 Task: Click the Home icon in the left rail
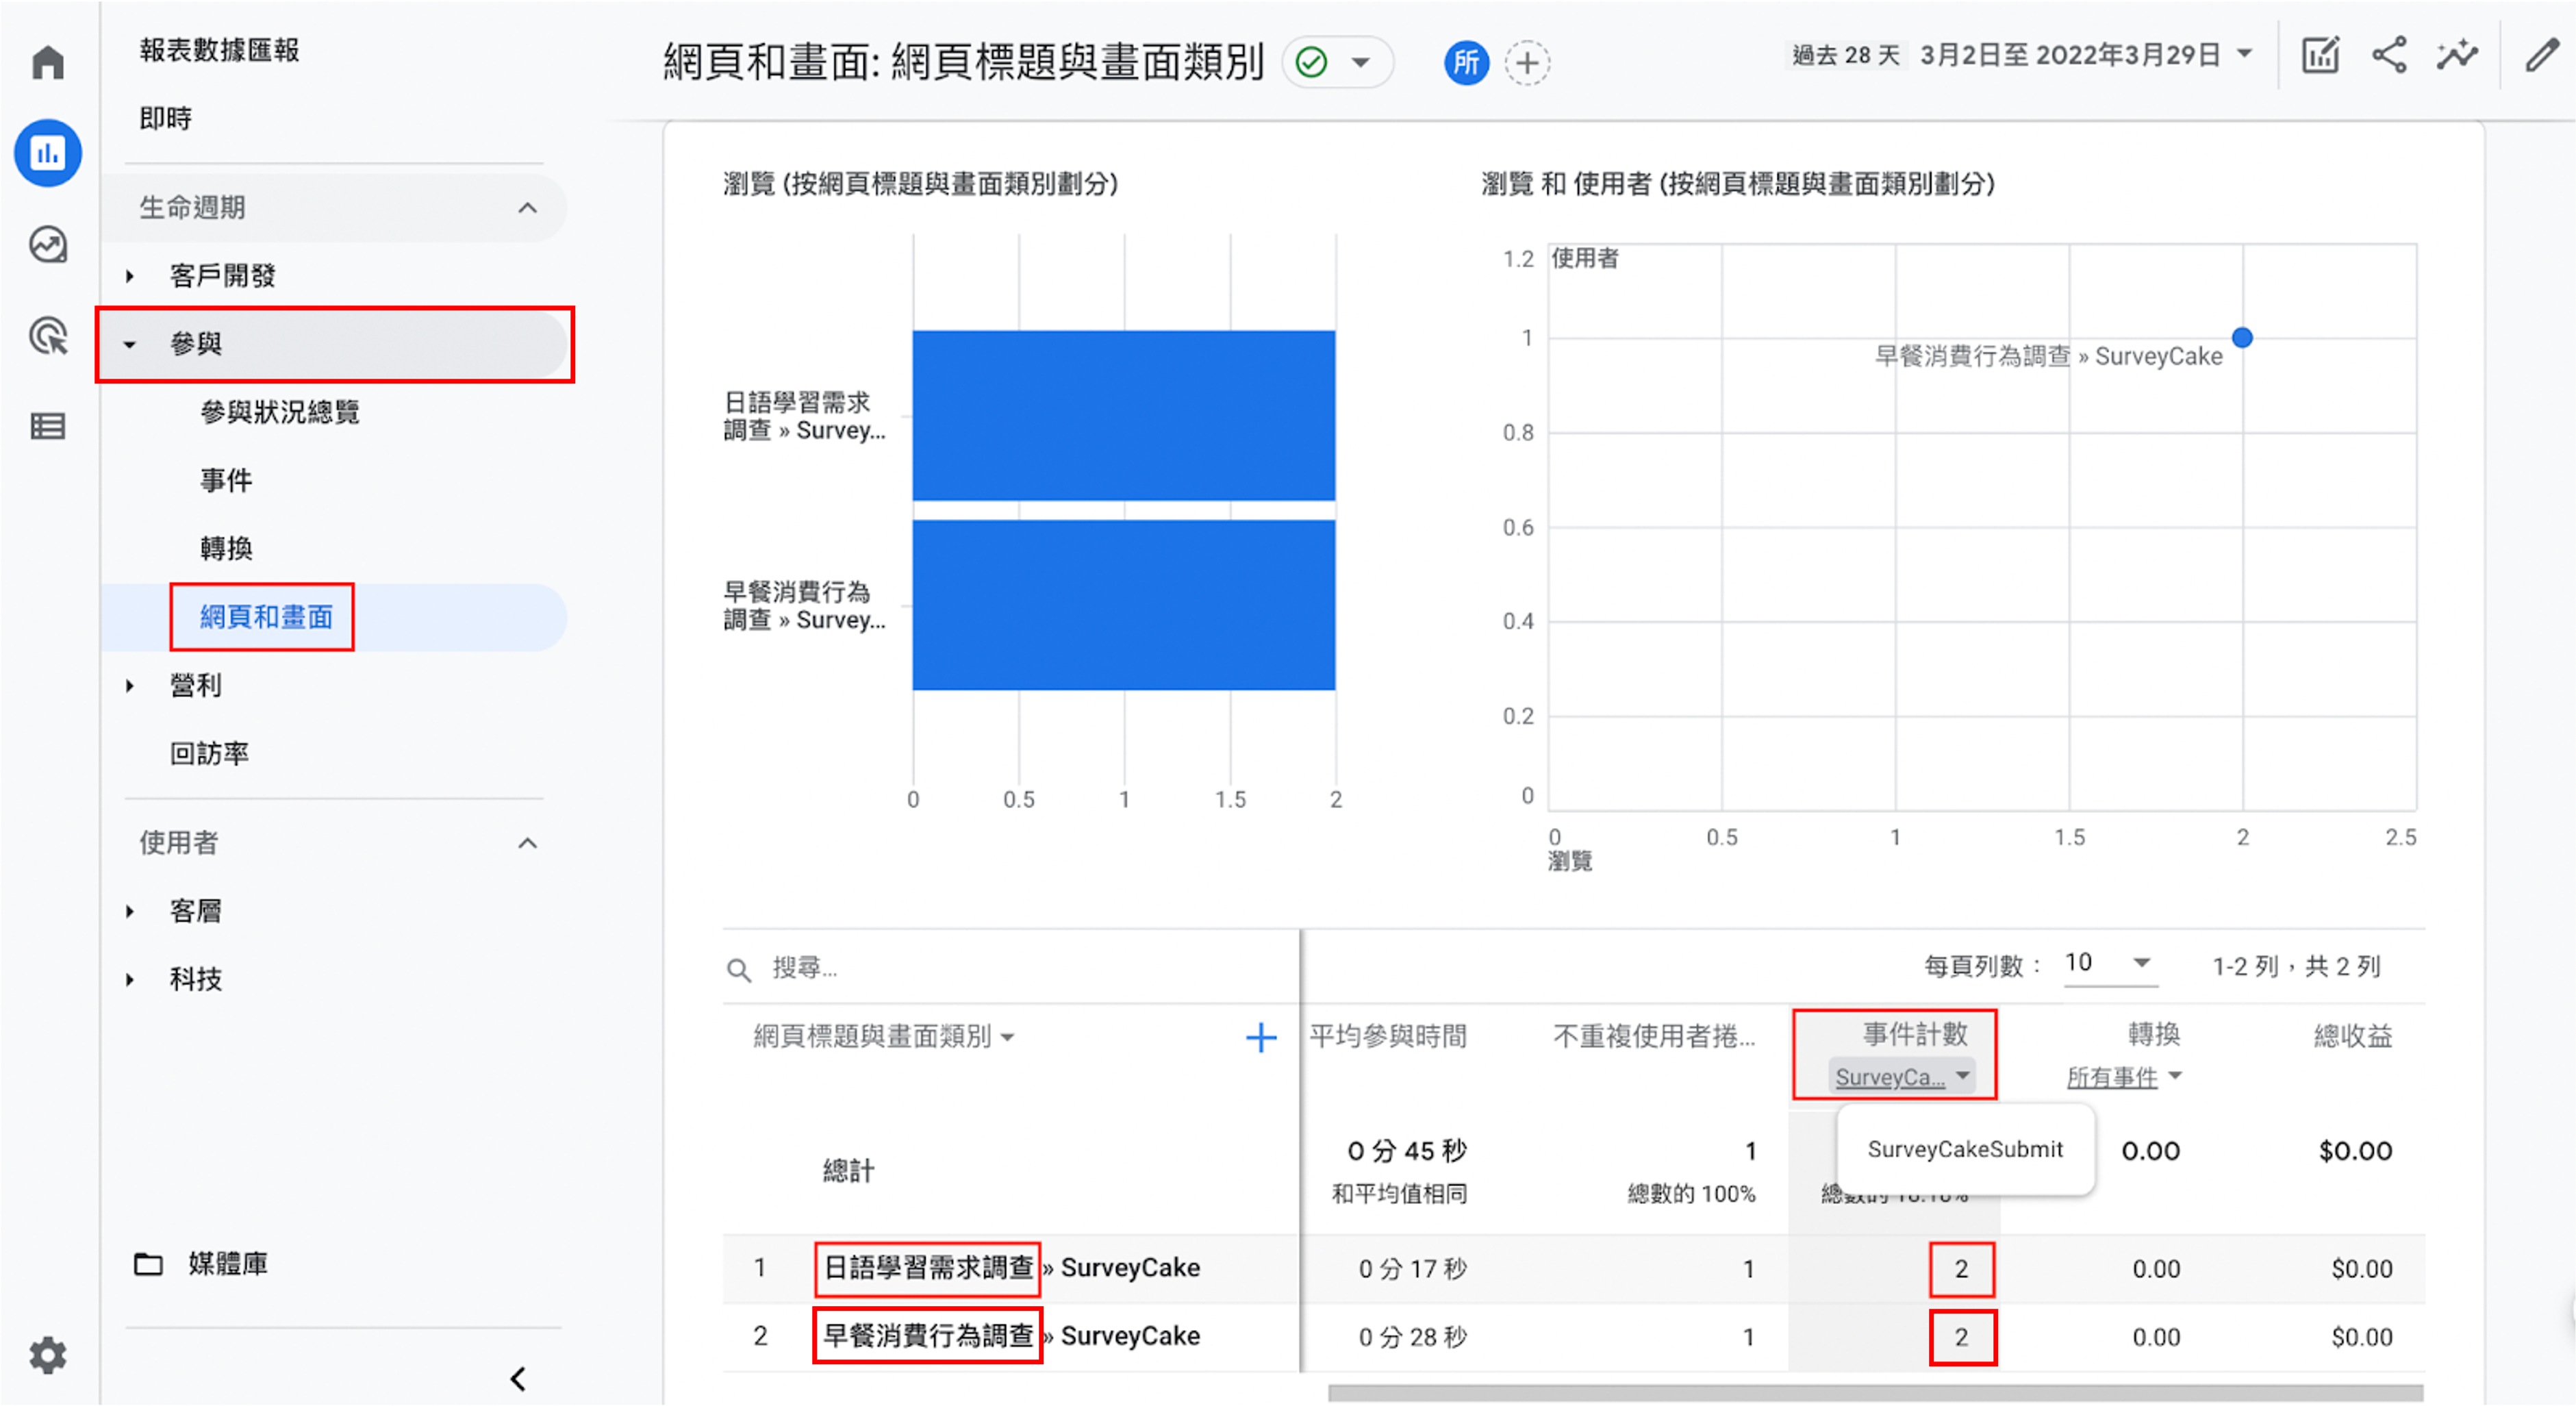(47, 62)
